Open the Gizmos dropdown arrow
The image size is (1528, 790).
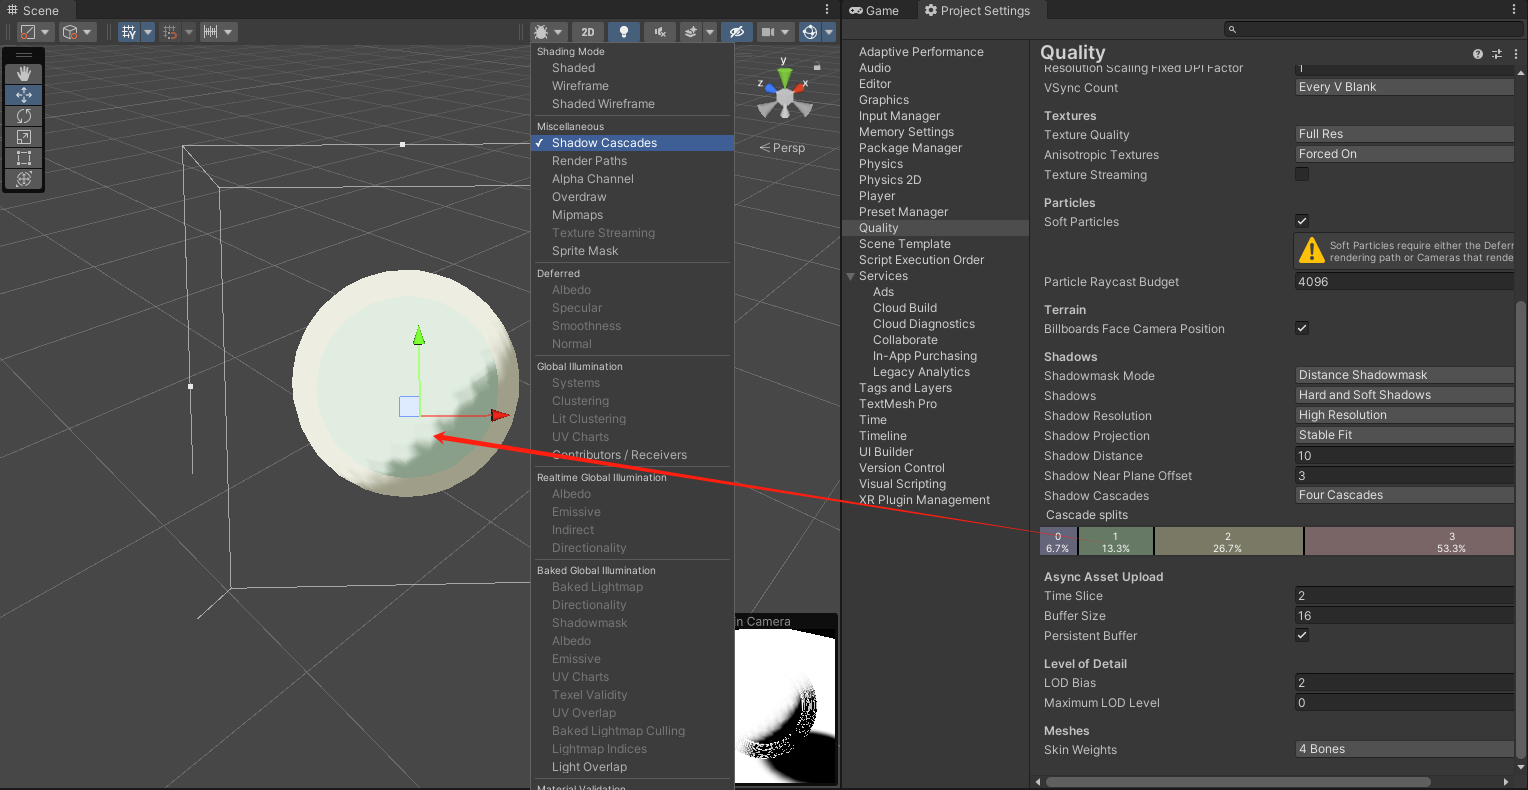829,32
